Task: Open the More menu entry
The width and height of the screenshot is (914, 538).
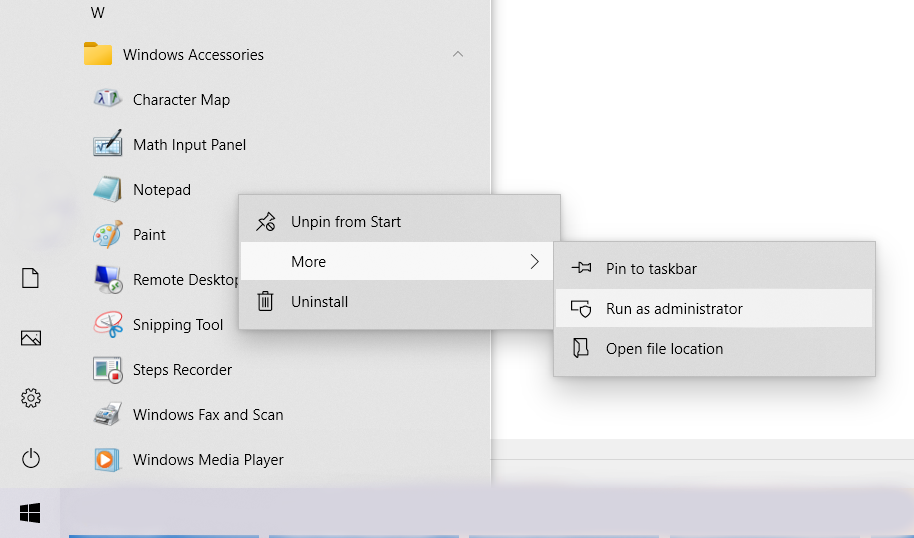Action: [x=397, y=262]
